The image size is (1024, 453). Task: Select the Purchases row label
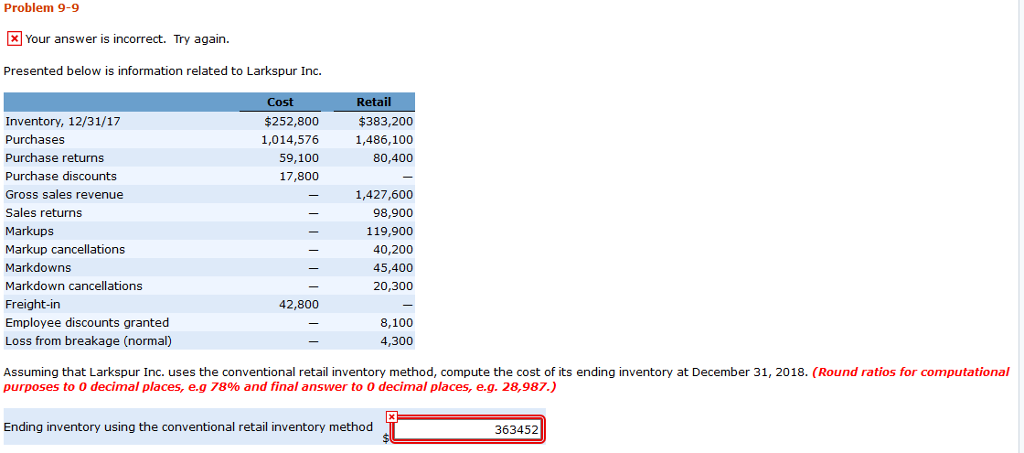click(x=35, y=140)
